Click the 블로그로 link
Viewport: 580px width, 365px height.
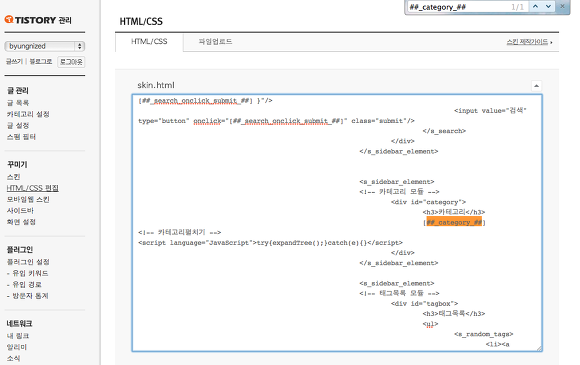click(41, 61)
